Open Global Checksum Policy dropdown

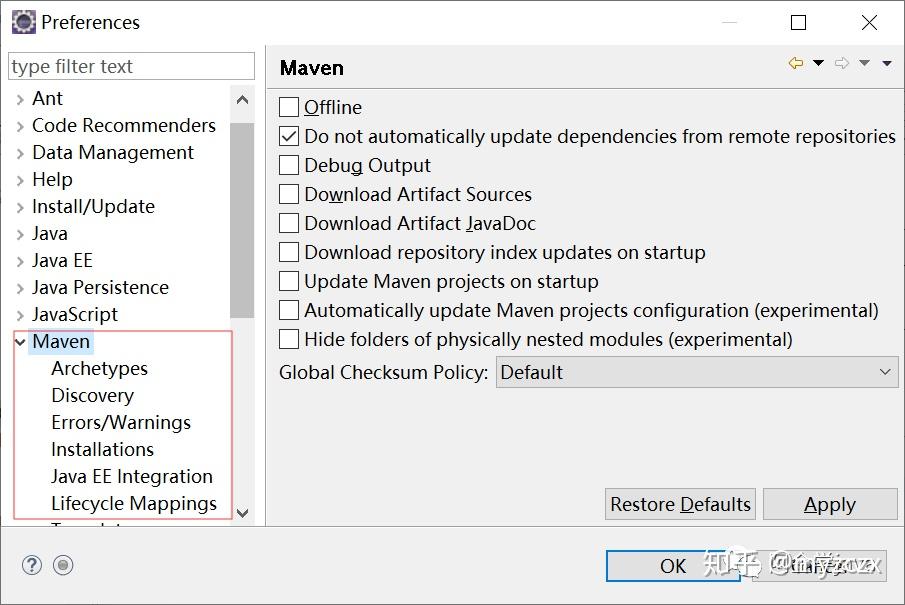coord(697,372)
